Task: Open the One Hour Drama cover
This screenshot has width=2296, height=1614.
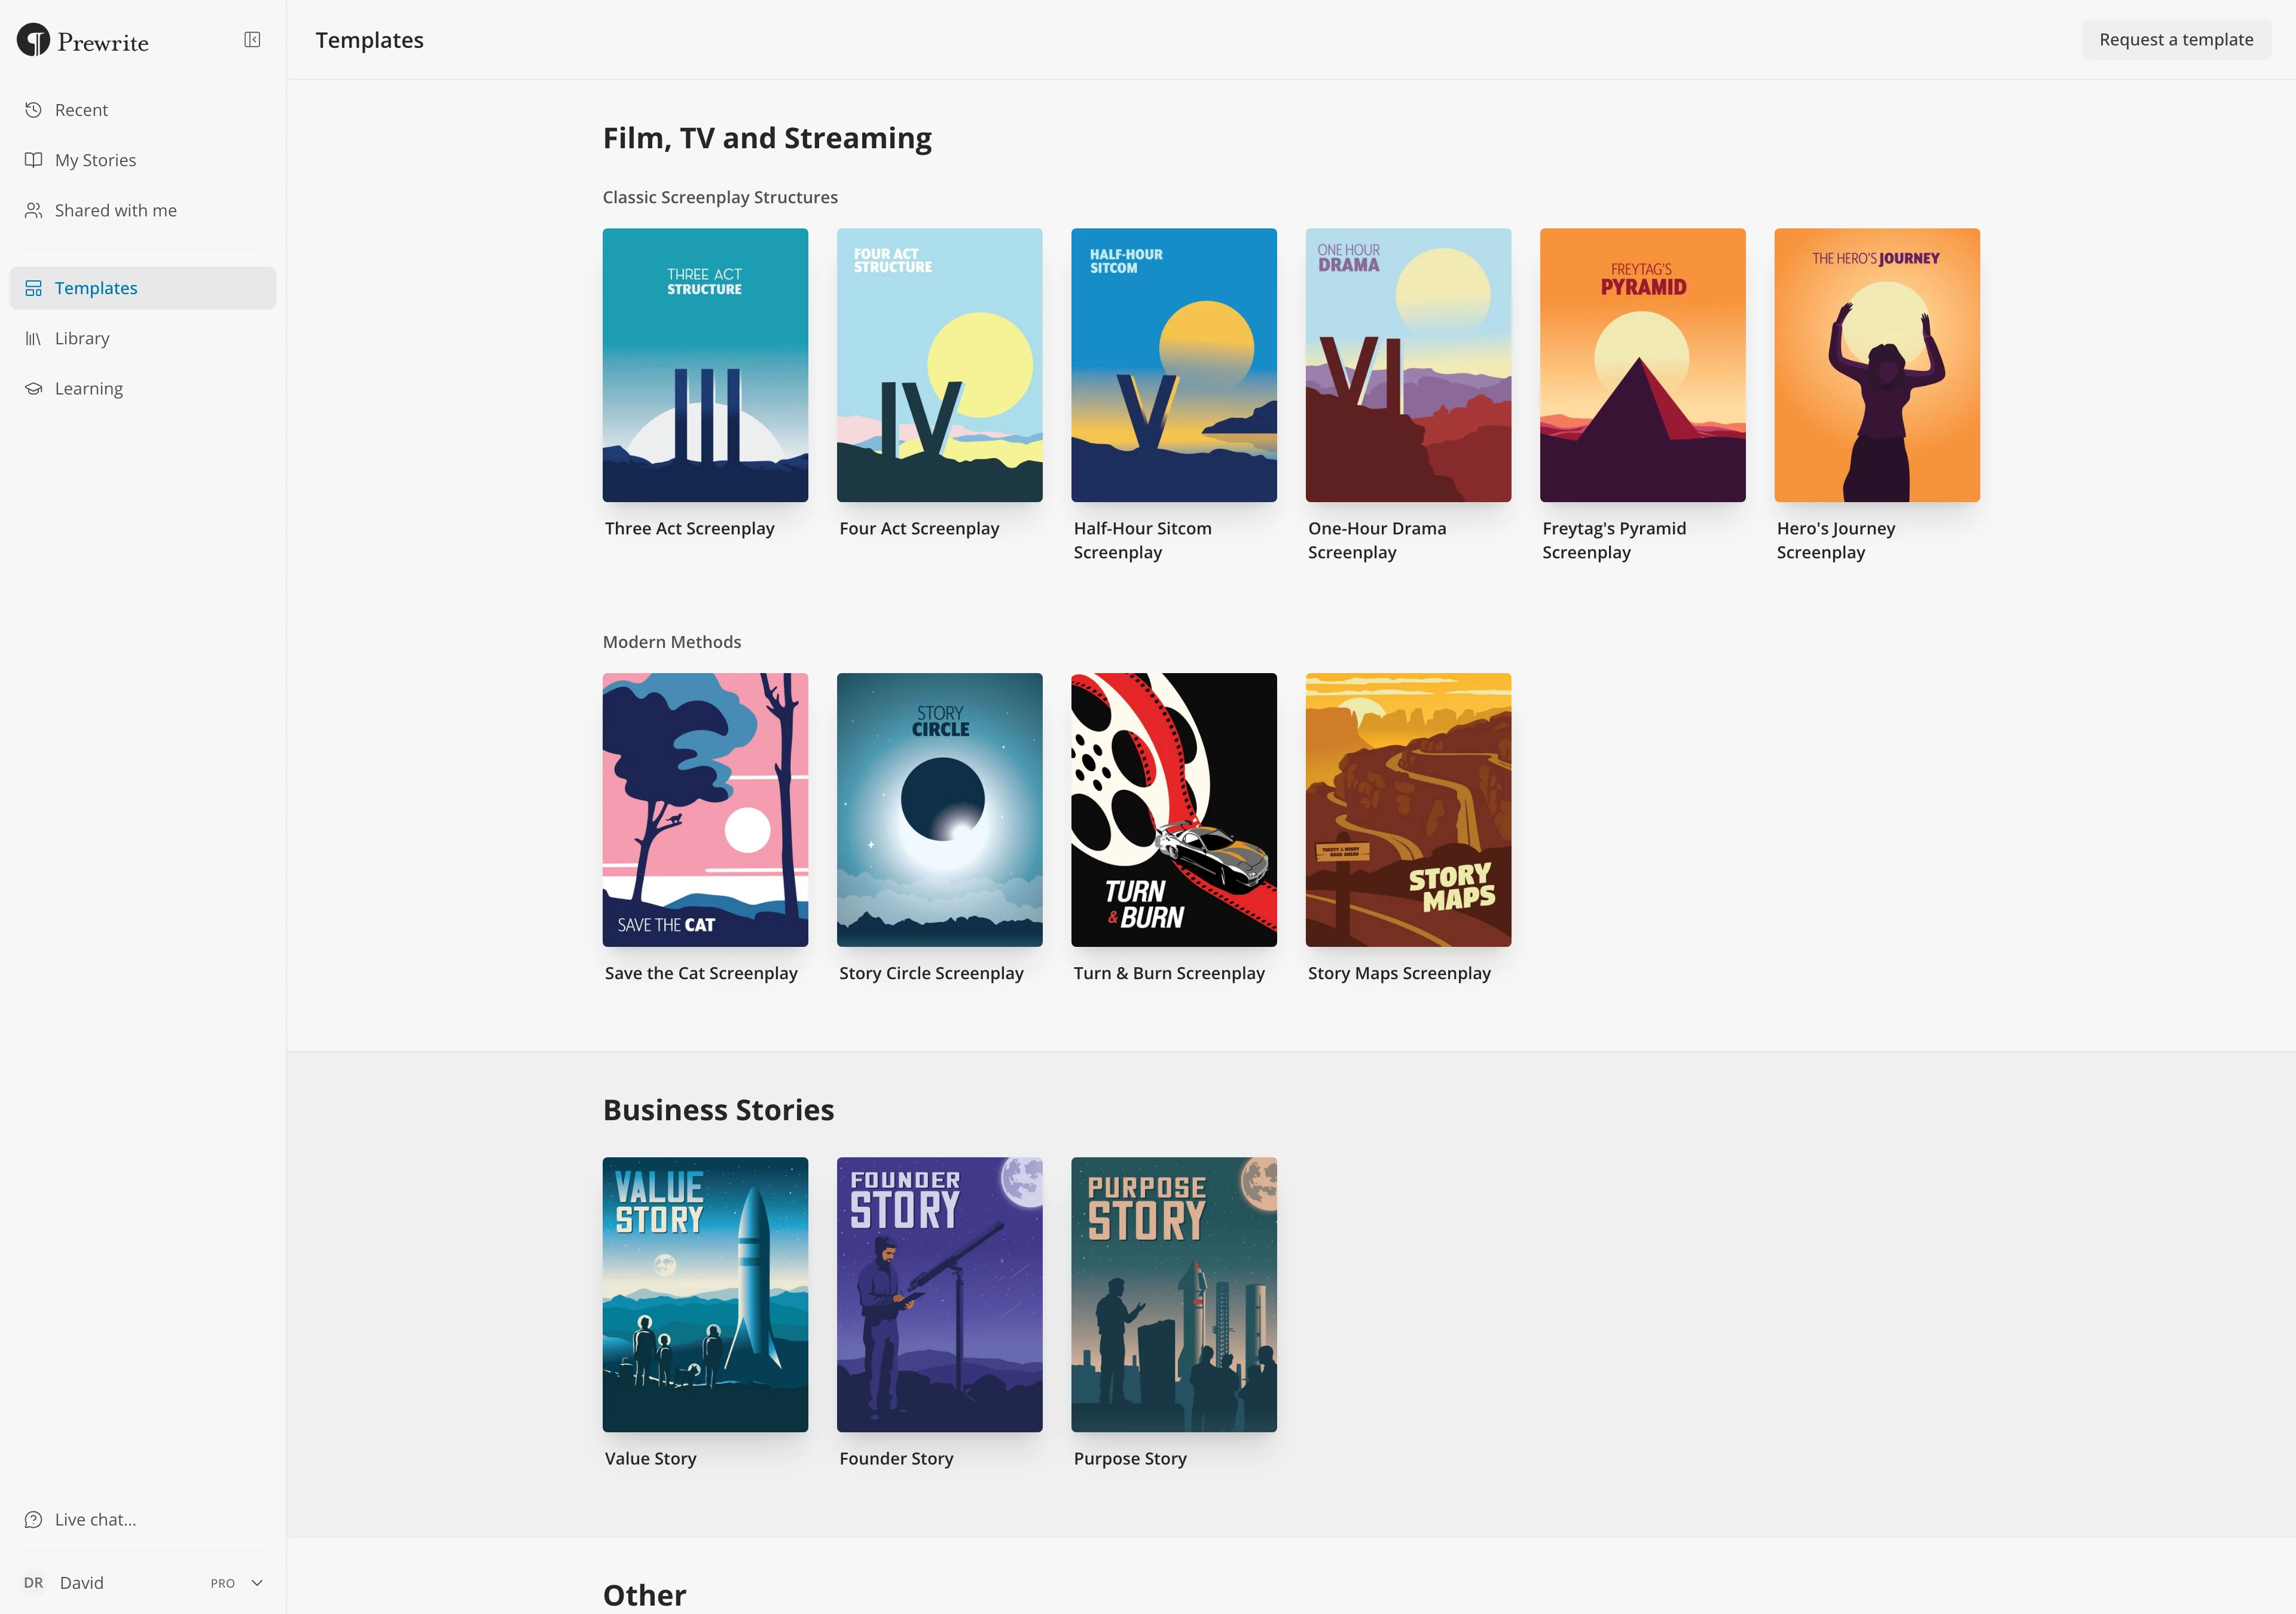Action: click(x=1408, y=365)
